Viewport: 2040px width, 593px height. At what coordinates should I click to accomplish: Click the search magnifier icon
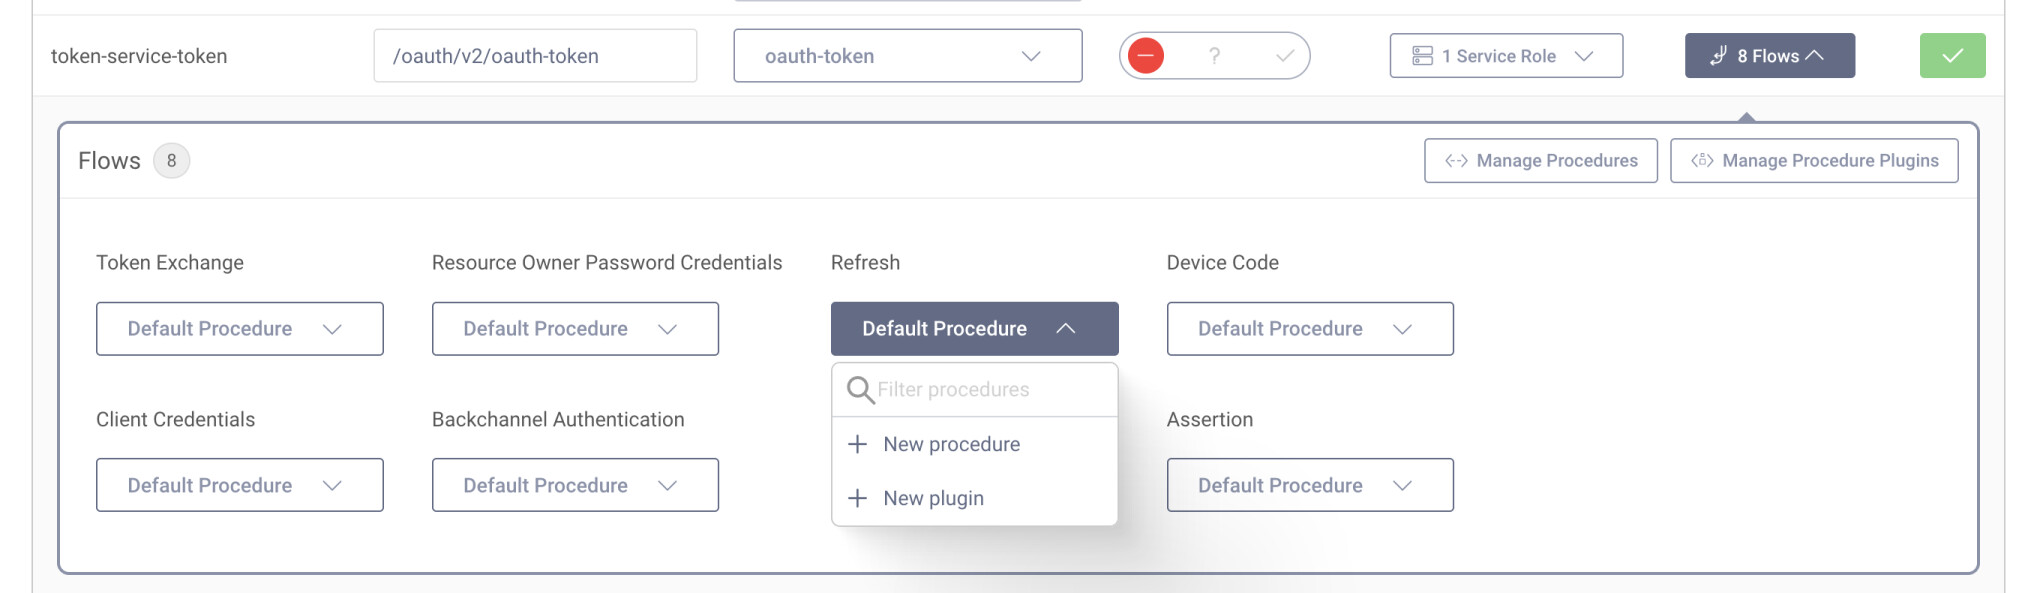click(860, 389)
